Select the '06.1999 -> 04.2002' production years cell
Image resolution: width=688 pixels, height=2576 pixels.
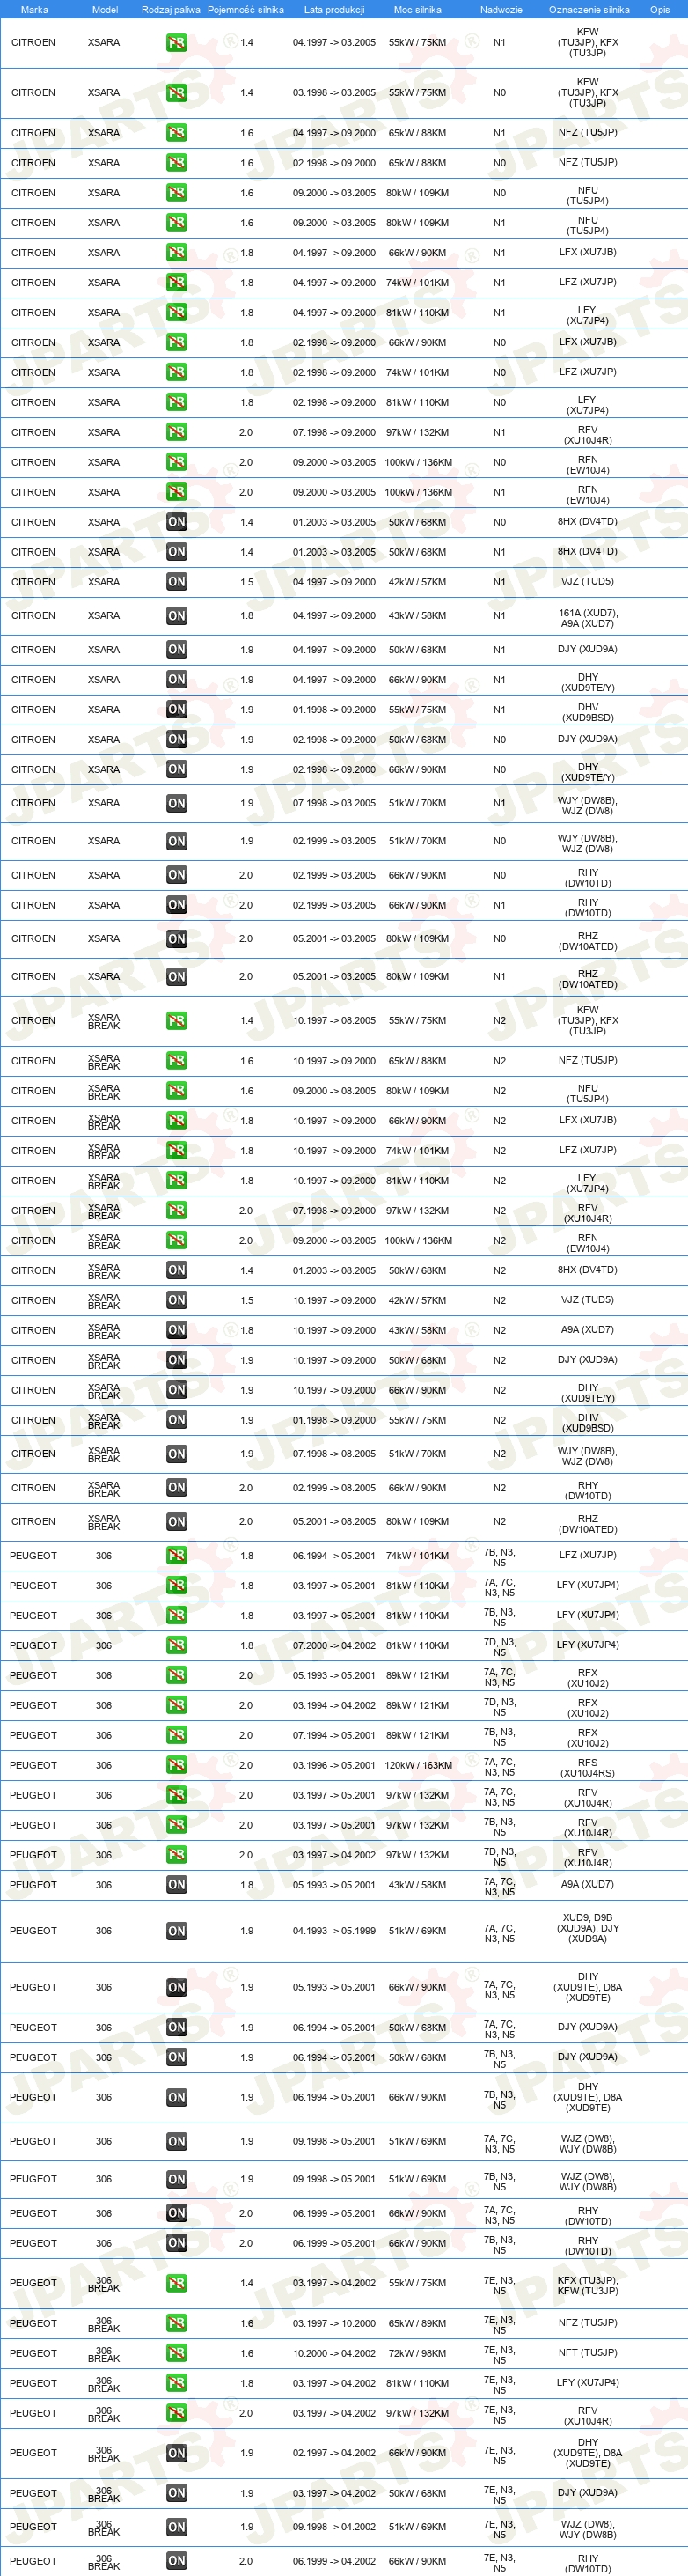[334, 2562]
